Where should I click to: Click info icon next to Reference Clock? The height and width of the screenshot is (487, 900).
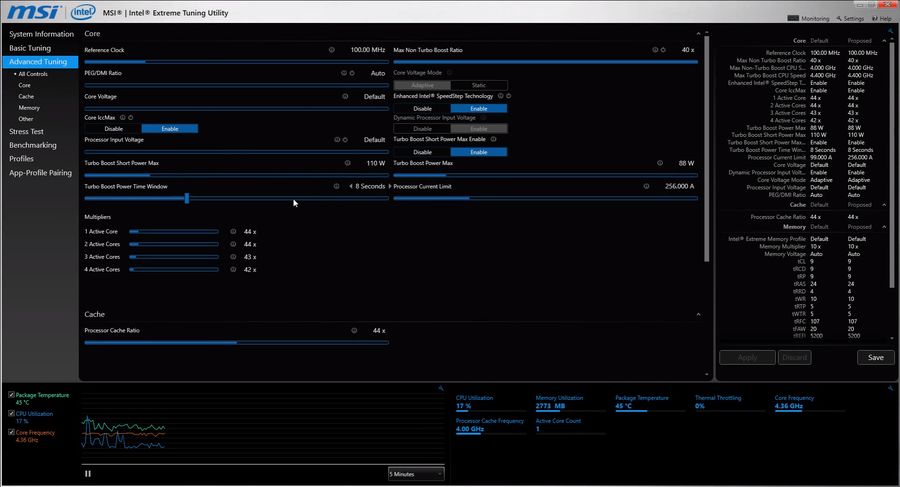pos(332,50)
